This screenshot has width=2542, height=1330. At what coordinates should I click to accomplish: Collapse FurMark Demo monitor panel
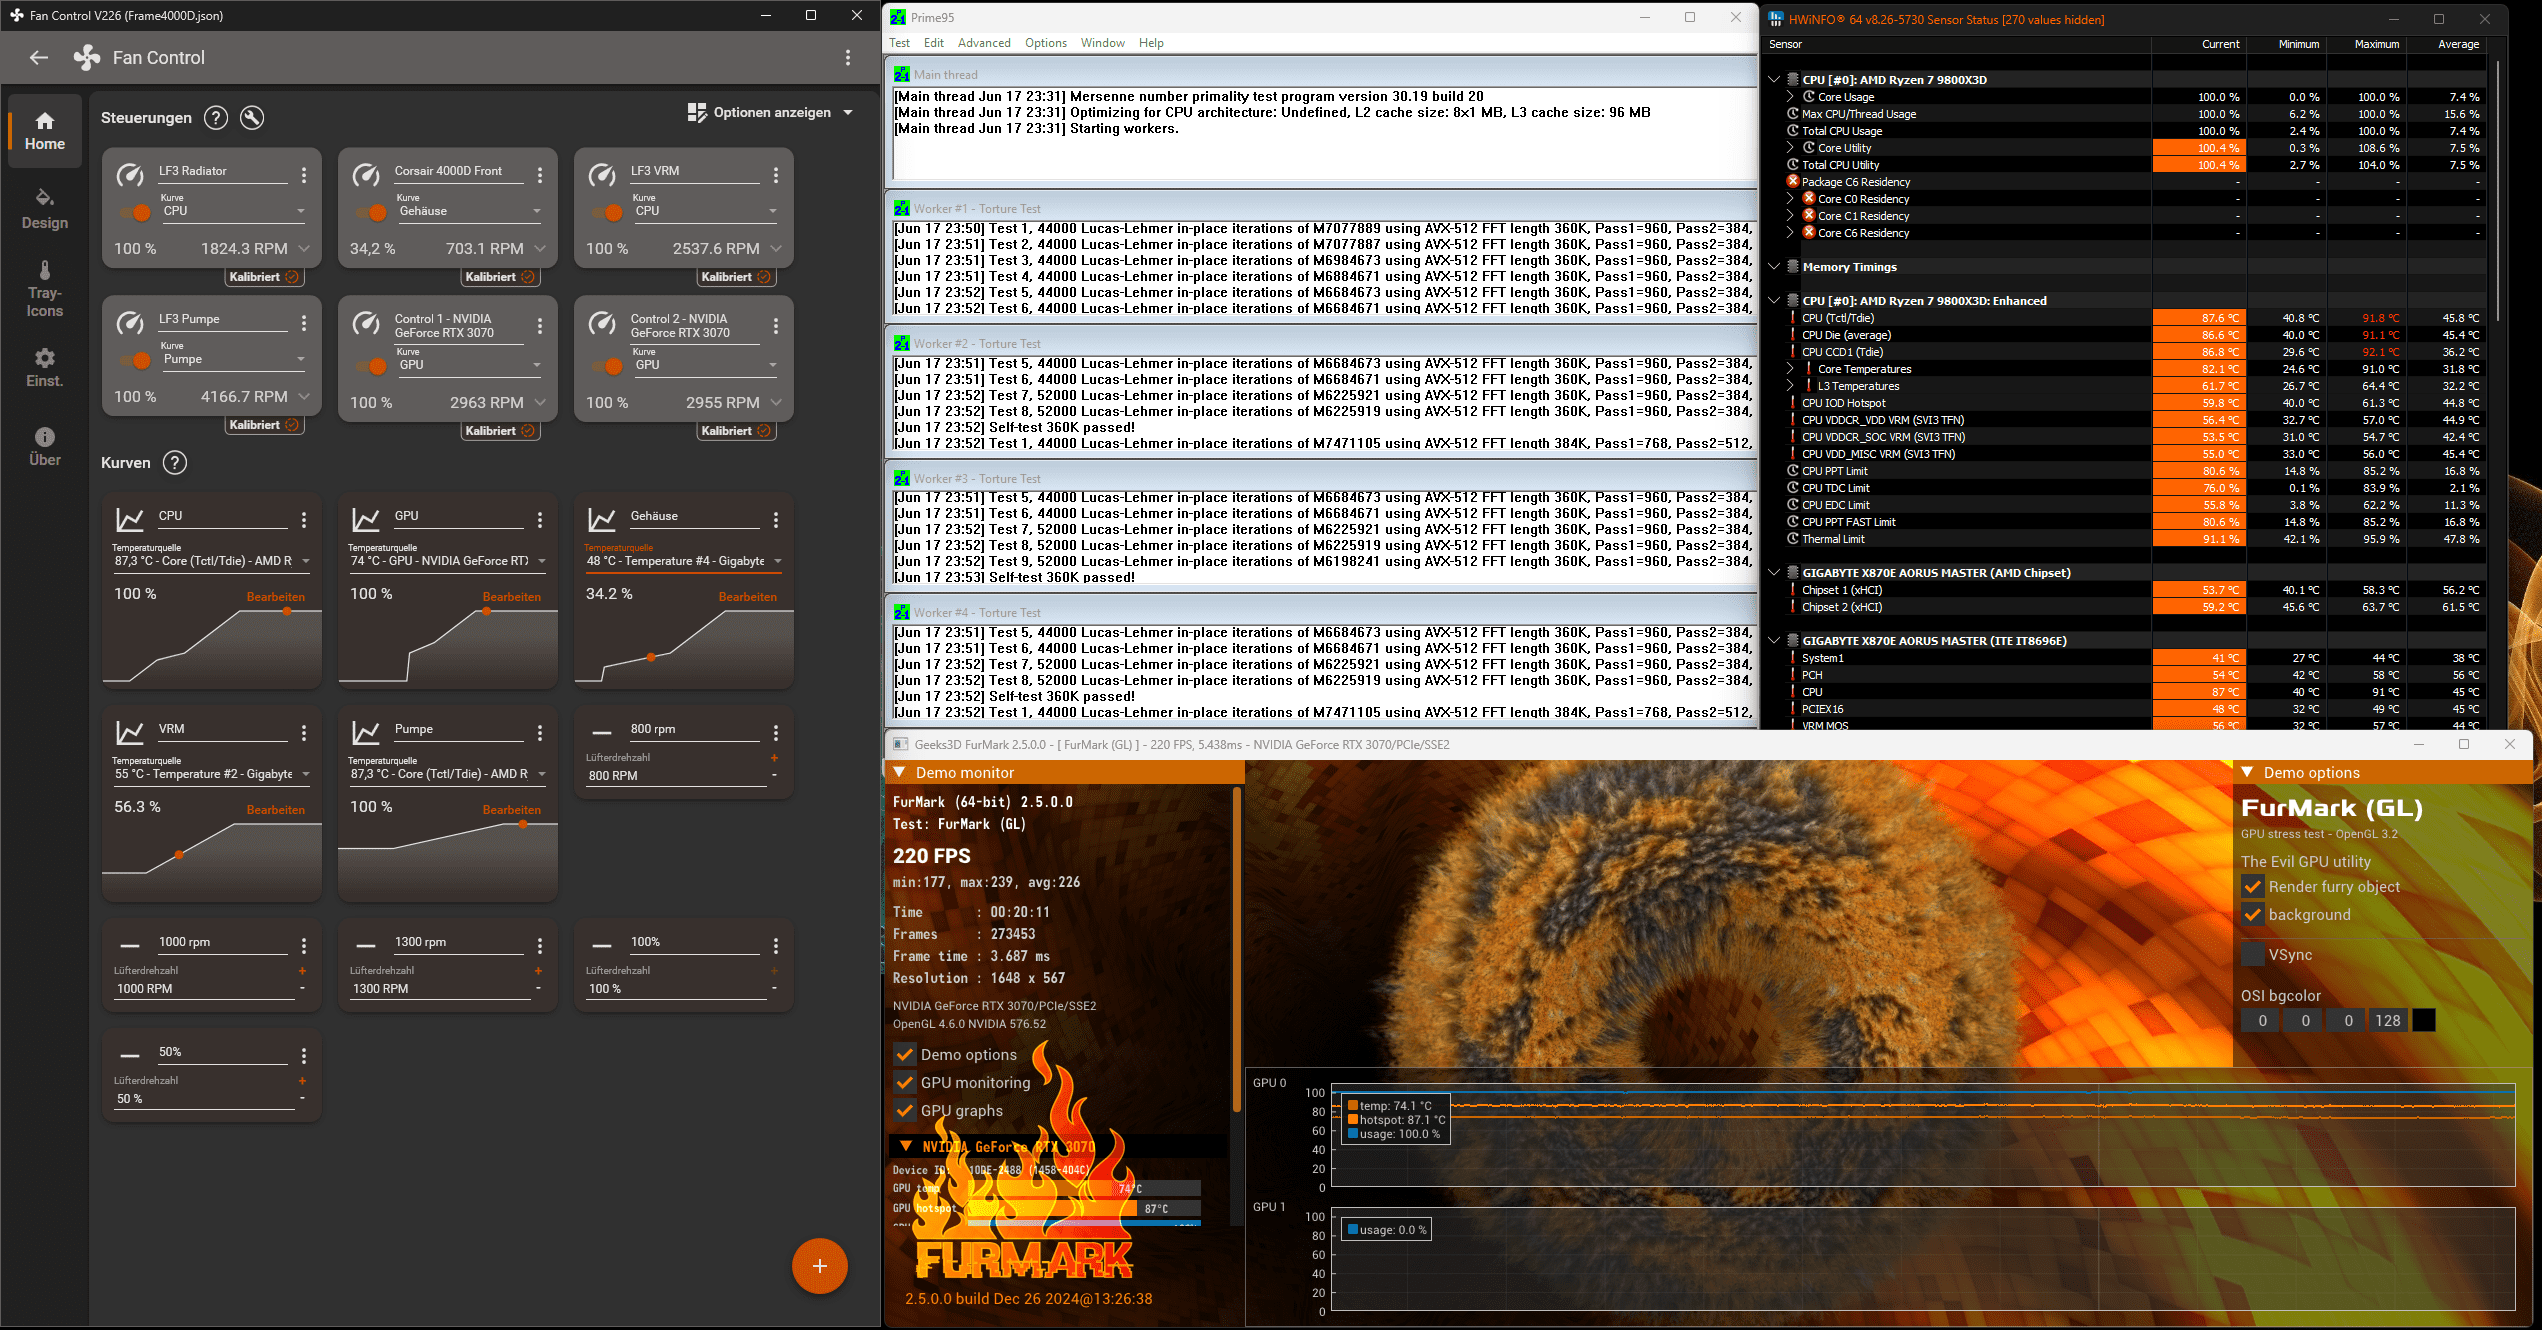(x=900, y=773)
